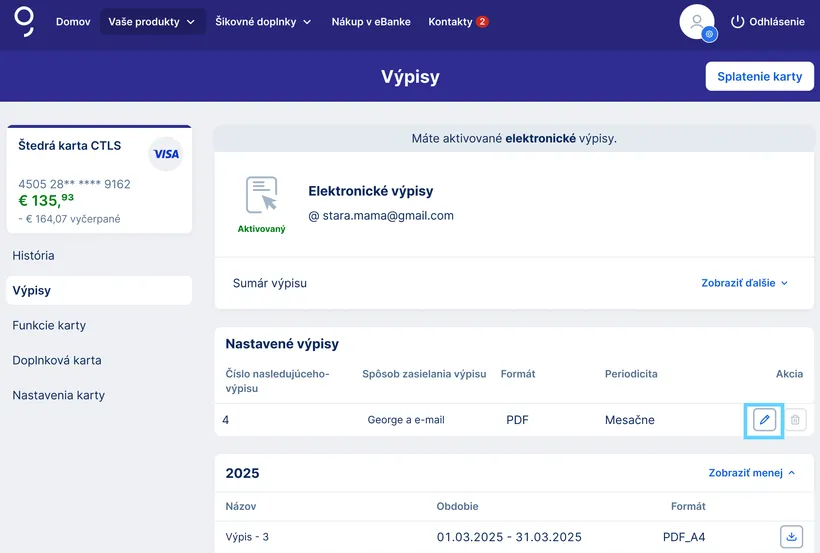Log out using the Odhlásenie text
The image size is (820, 553).
click(777, 22)
